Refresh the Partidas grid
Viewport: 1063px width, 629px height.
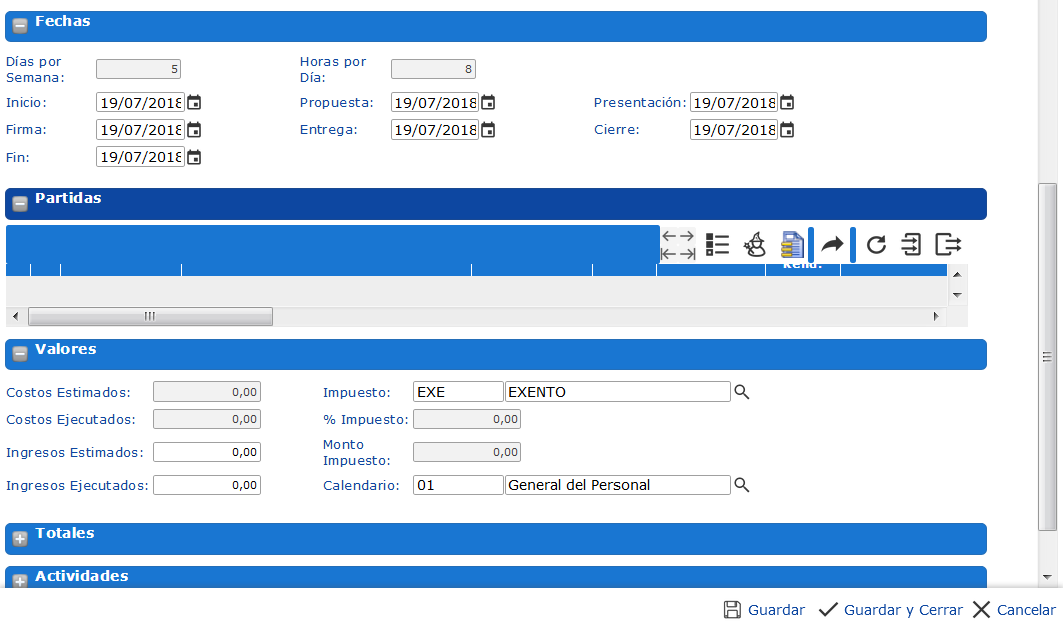876,245
